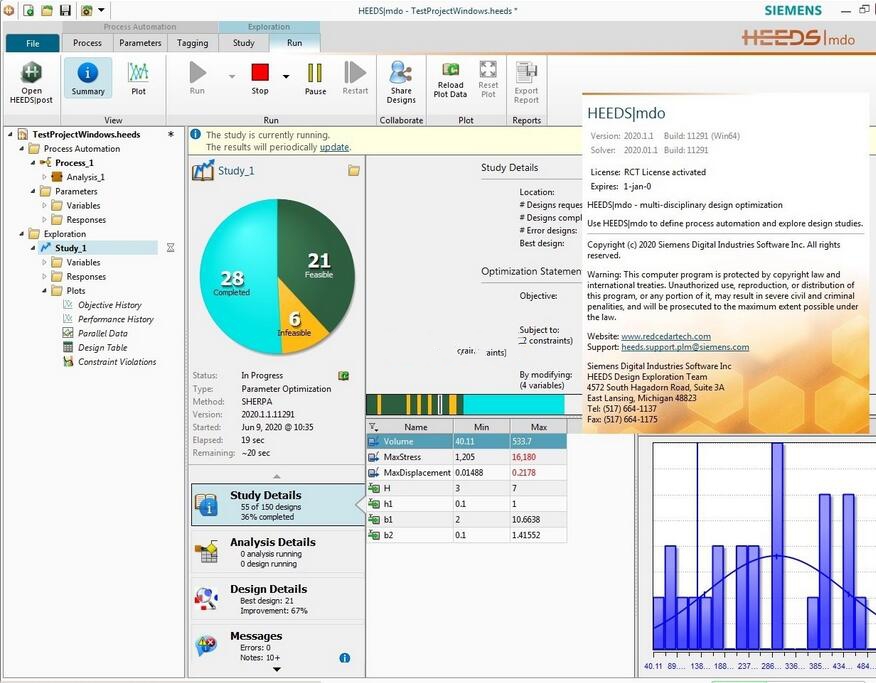This screenshot has height=683, width=876.
Task: Collapse the TestProjectWindows.heeds root node
Action: (x=10, y=134)
